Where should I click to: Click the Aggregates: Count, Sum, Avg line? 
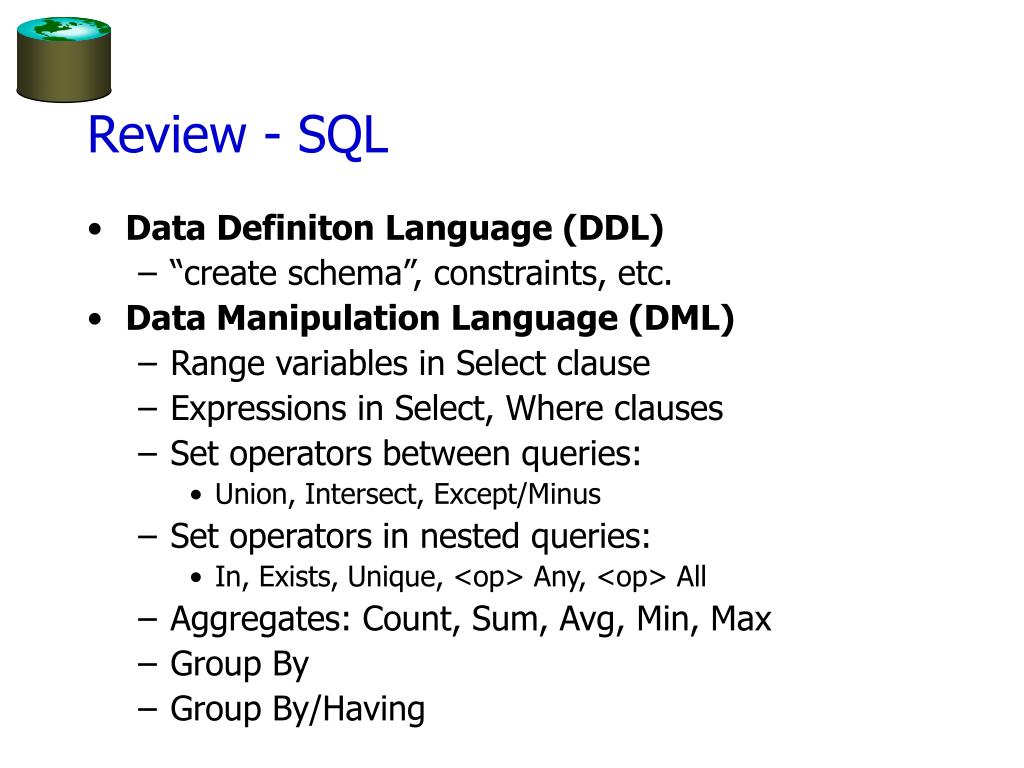470,619
